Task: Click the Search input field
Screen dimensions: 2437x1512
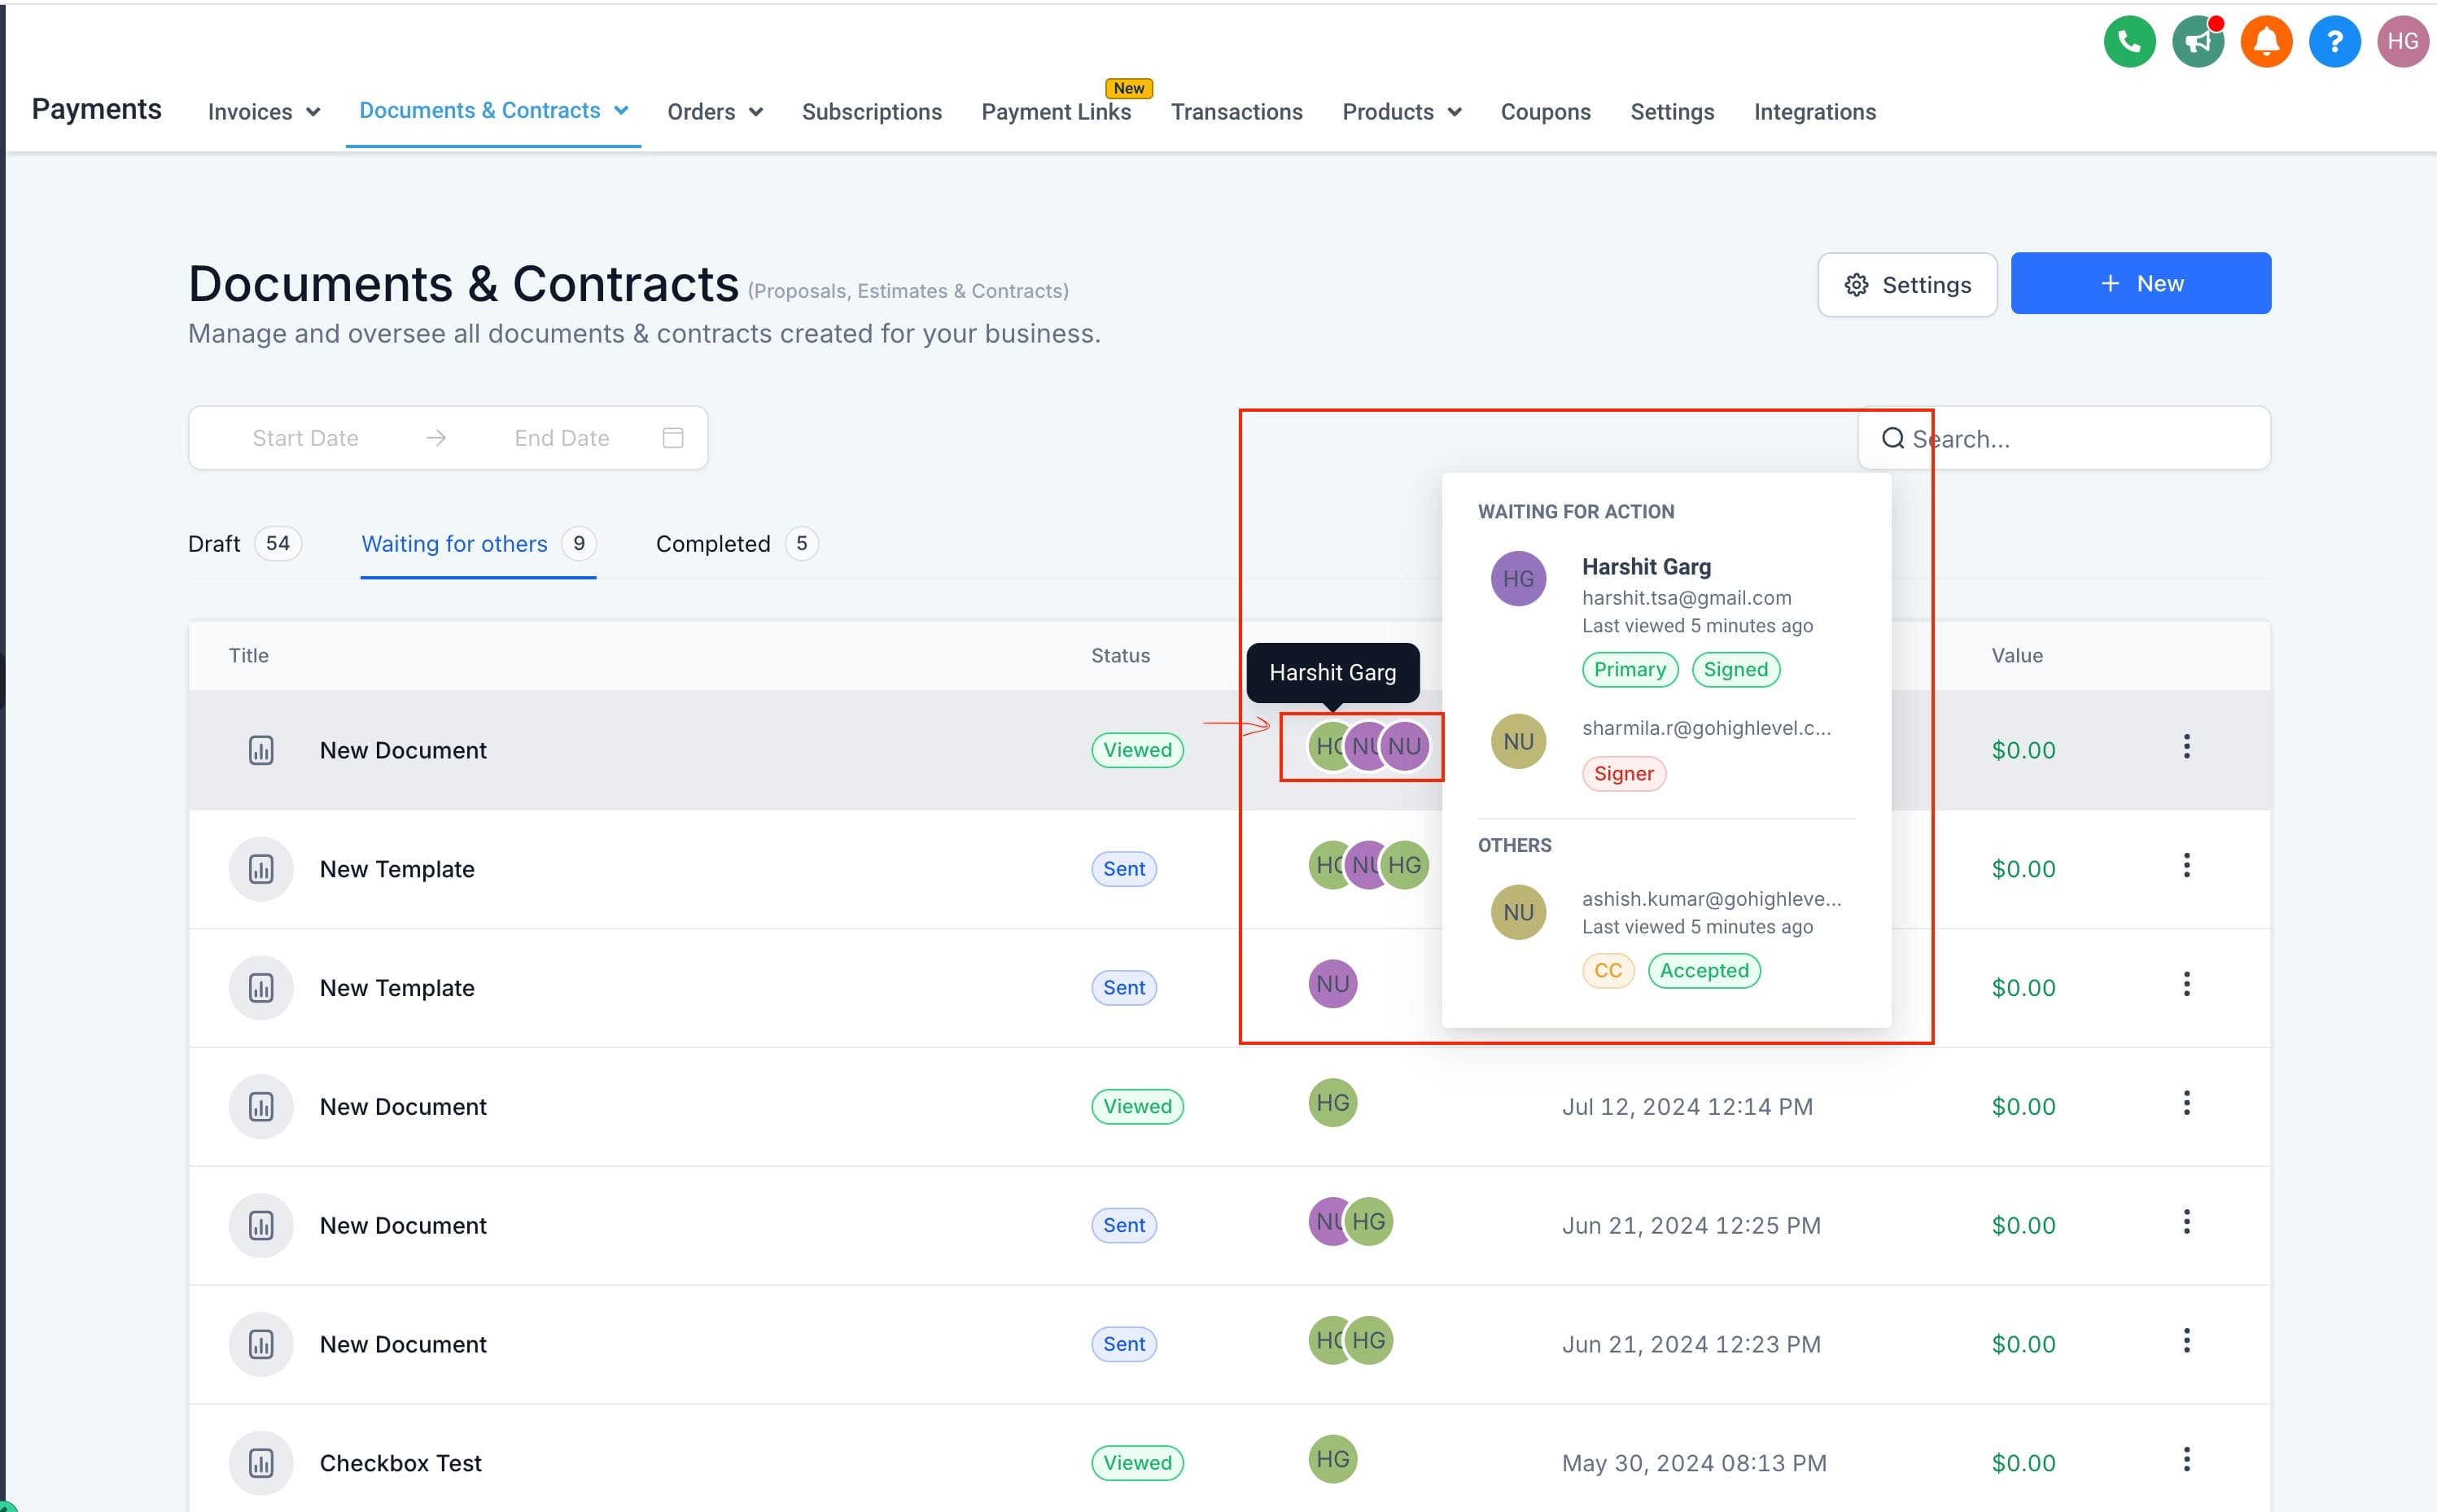Action: (2063, 438)
